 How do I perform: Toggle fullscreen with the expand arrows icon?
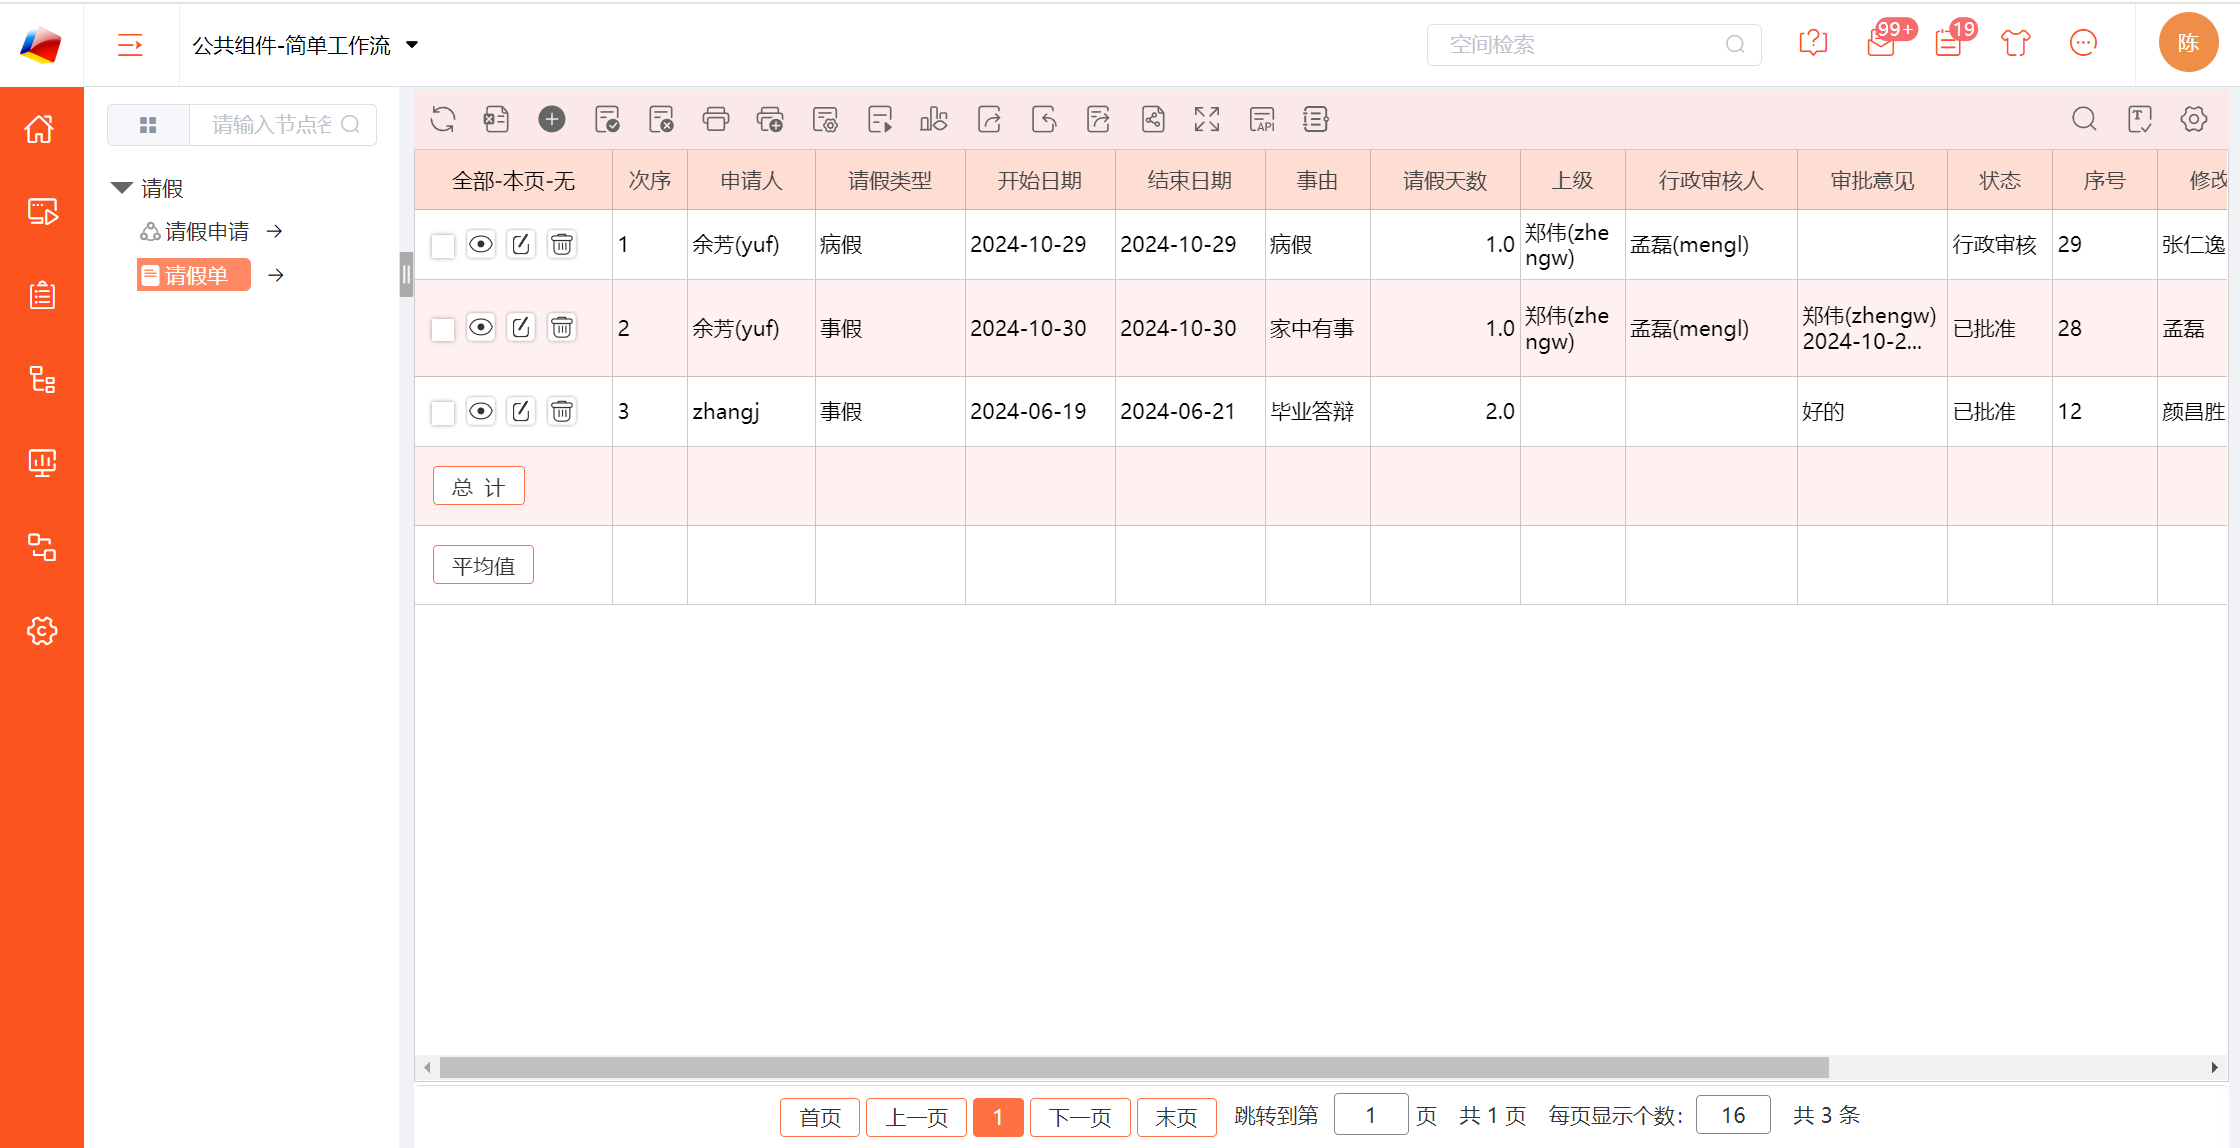click(1207, 120)
